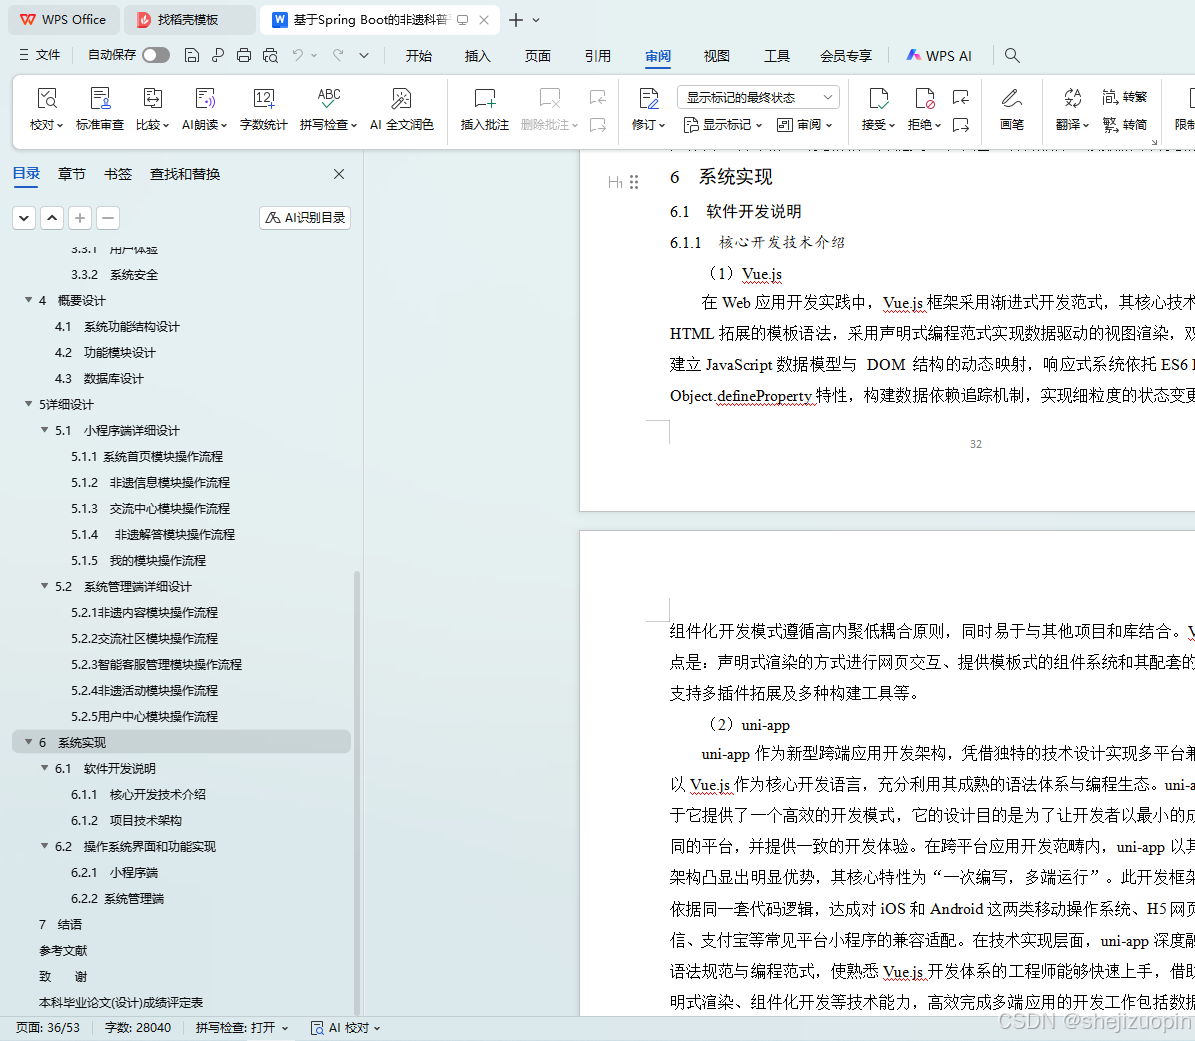This screenshot has height=1041, width=1195.
Task: Click the 翻译 translate icon
Action: click(1072, 98)
